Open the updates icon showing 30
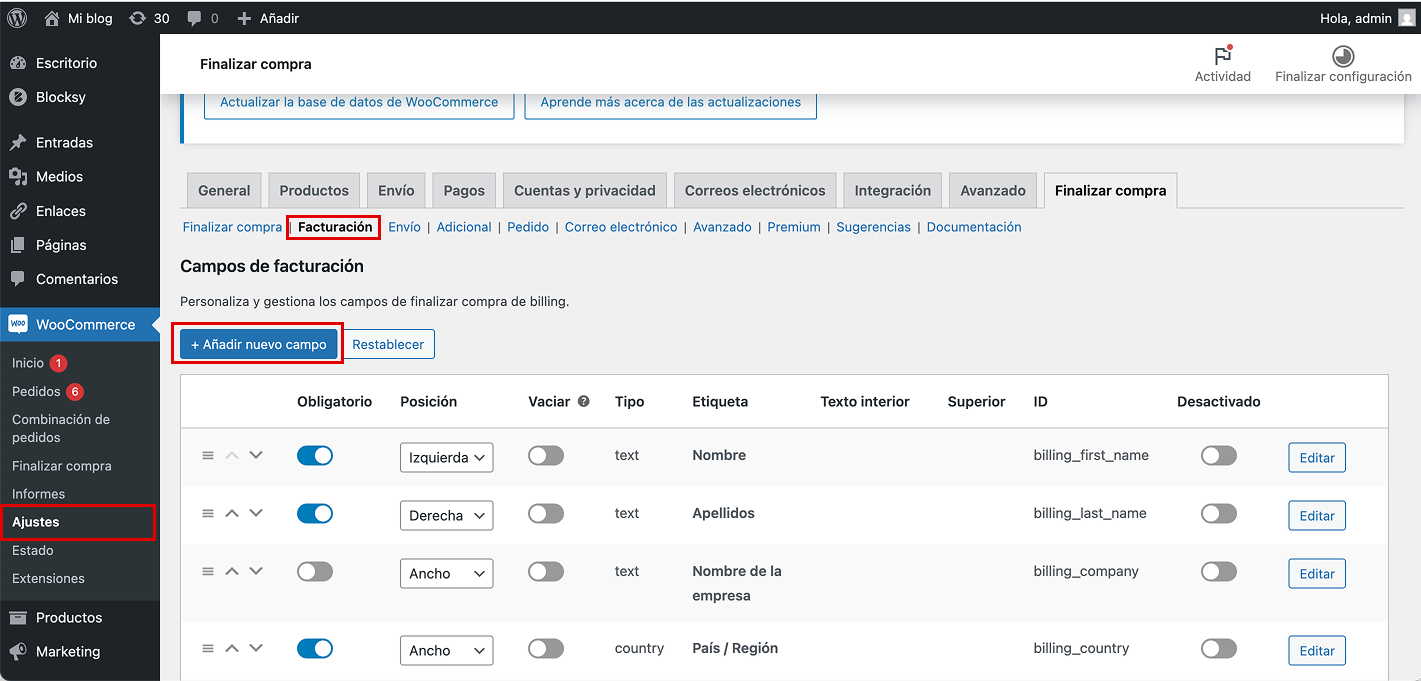 [x=138, y=18]
